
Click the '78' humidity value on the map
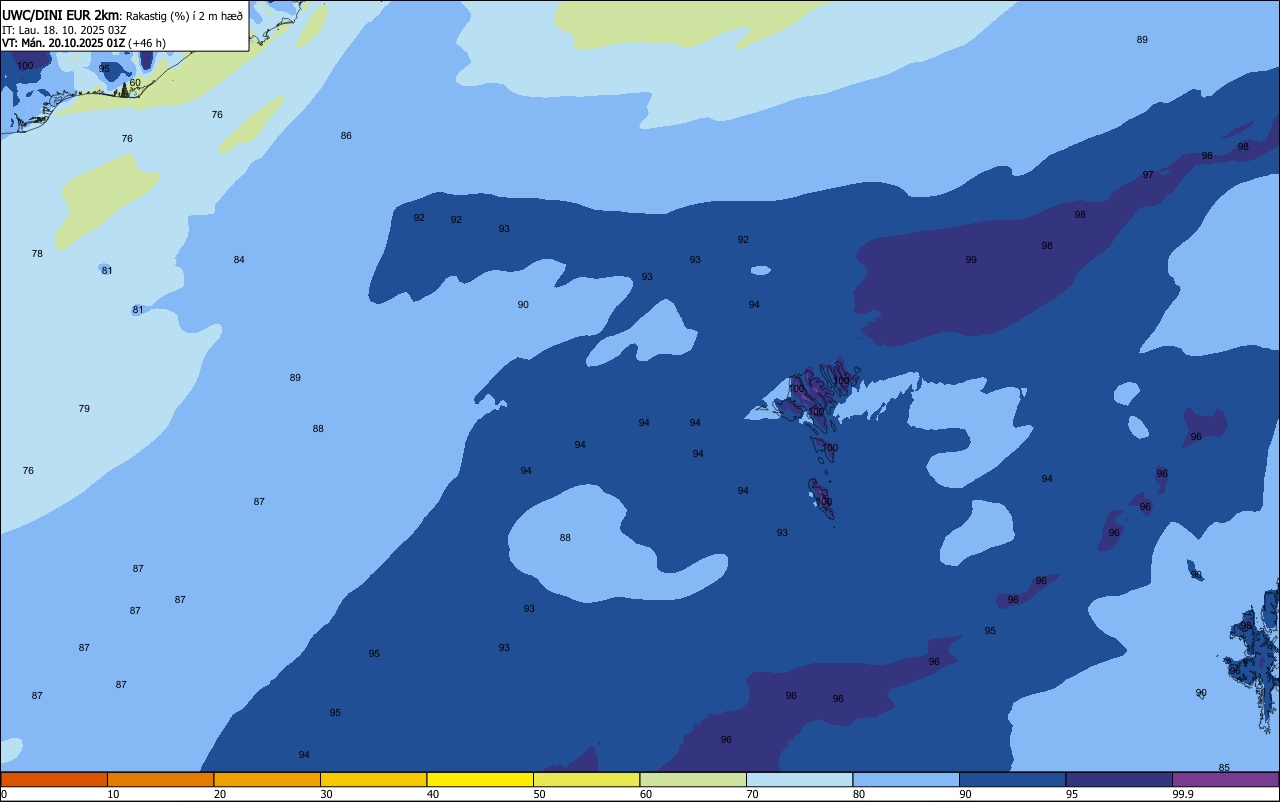tap(37, 254)
